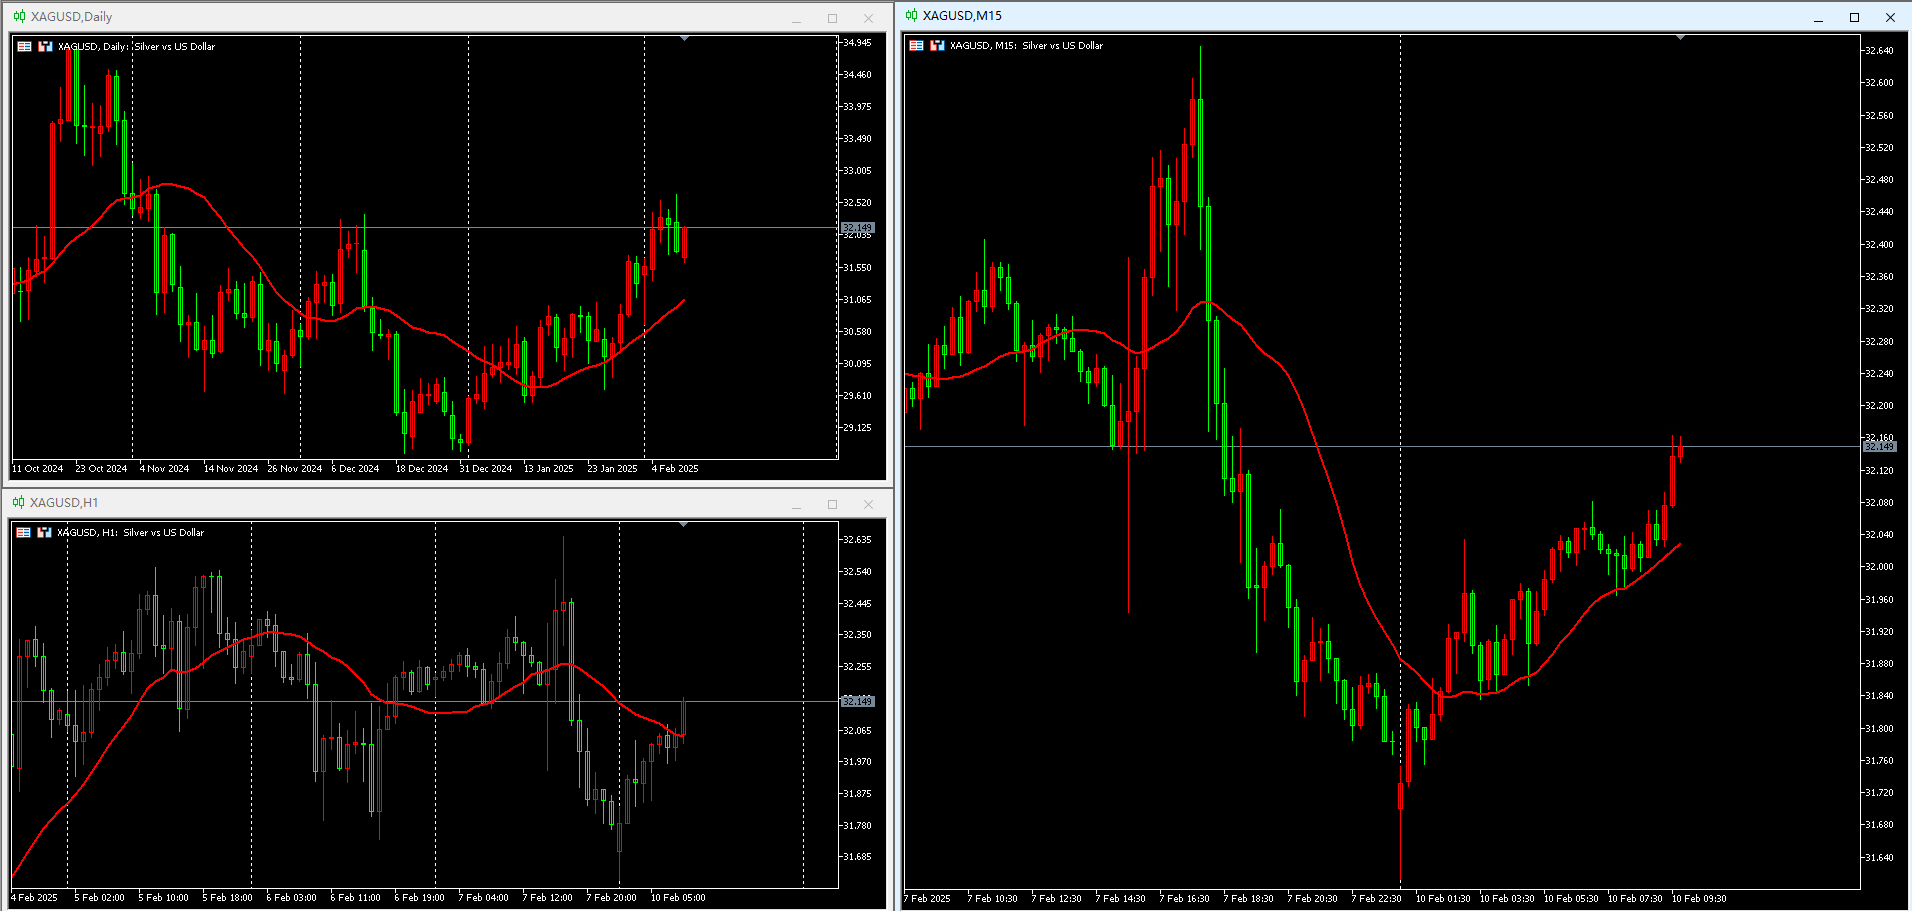Click candlestick icon in XAGUSD,Daily title bar
Image resolution: width=1912 pixels, height=911 pixels.
pos(19,16)
